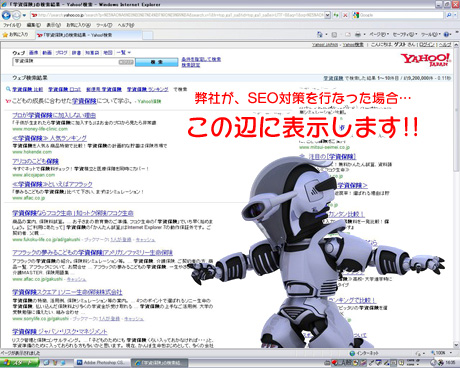Grab the vertical scrollbar thumb
Viewport: 460px width, 368px height.
[x=456, y=110]
